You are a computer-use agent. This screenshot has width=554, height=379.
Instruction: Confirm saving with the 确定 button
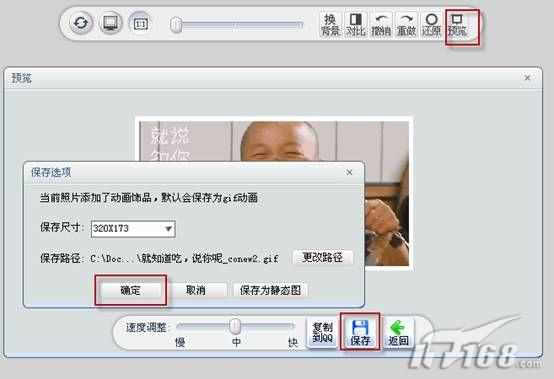coord(130,290)
